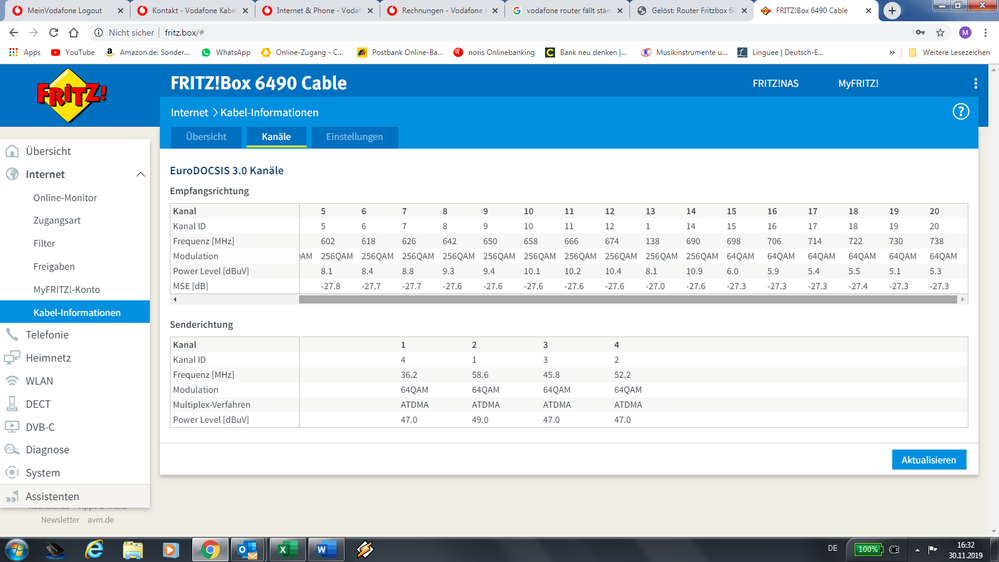
Task: Open the help question mark icon
Action: (x=960, y=112)
